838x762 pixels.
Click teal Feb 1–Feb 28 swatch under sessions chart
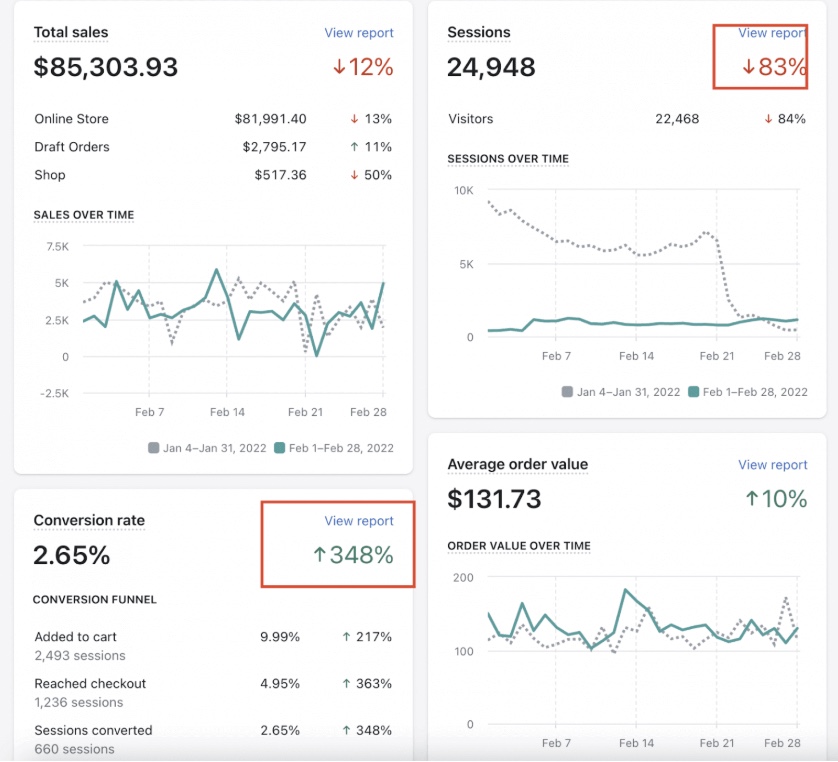click(693, 392)
